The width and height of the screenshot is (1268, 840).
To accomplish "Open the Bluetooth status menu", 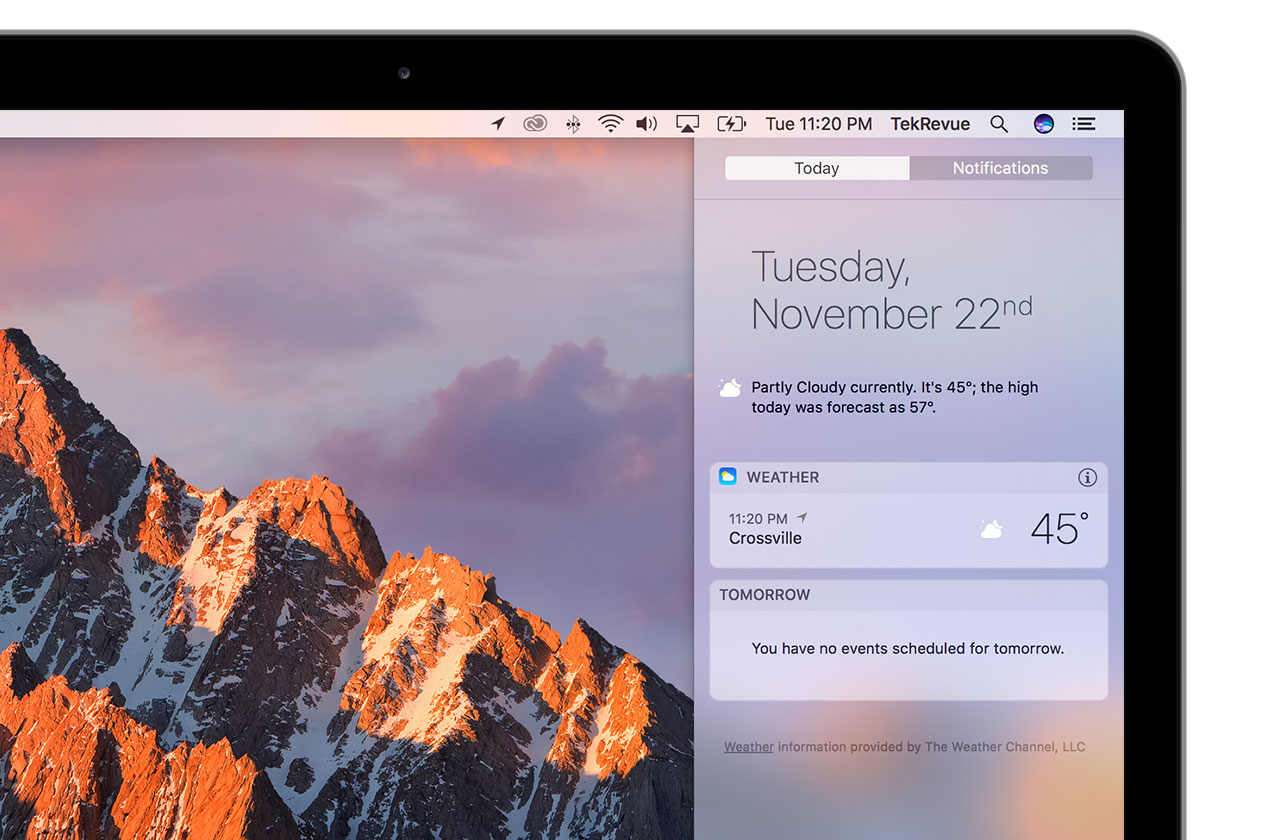I will tap(573, 124).
